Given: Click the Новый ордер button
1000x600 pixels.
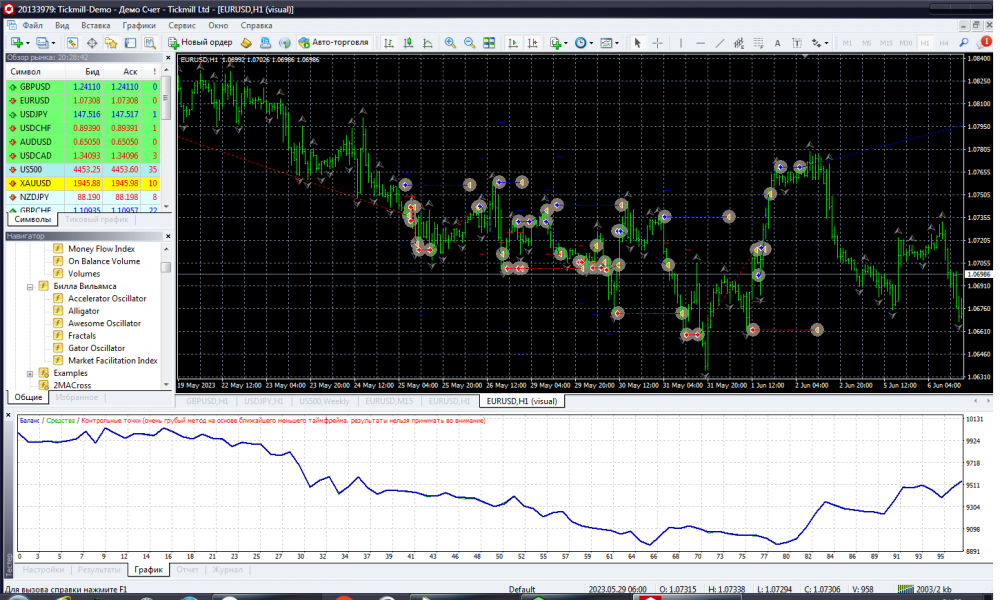Looking at the screenshot, I should [x=200, y=43].
